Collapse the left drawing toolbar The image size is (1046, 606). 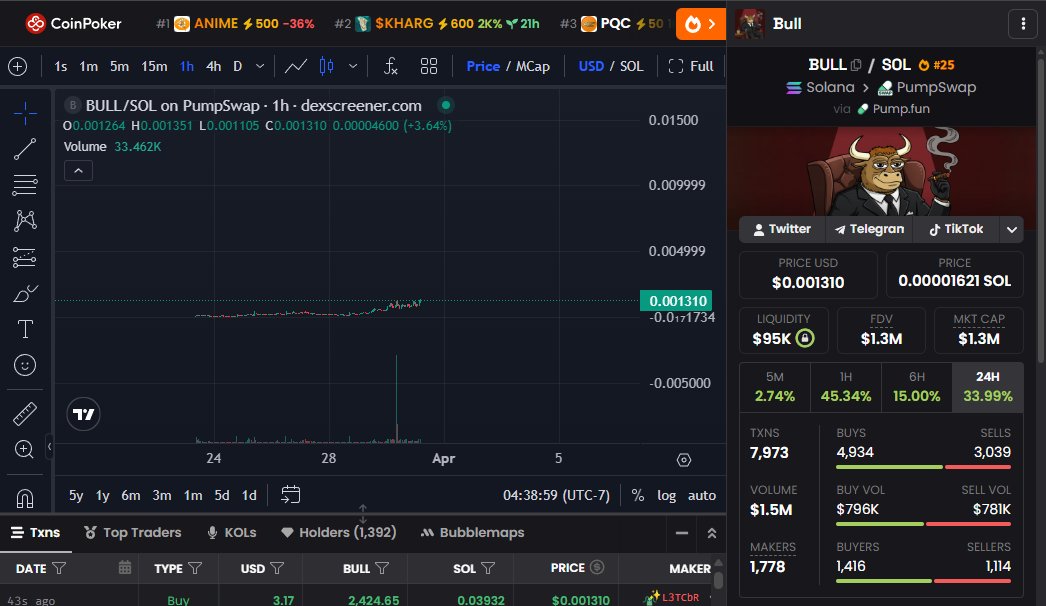click(x=49, y=446)
